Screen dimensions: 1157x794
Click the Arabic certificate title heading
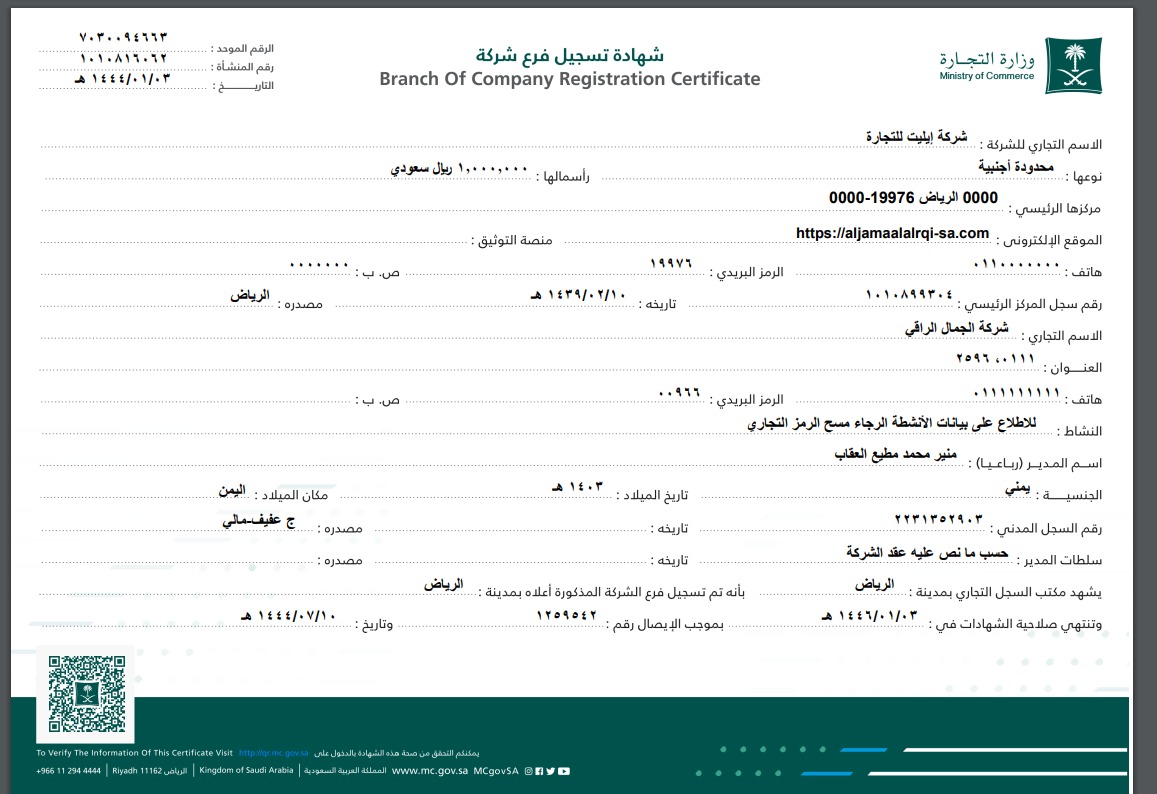click(569, 55)
